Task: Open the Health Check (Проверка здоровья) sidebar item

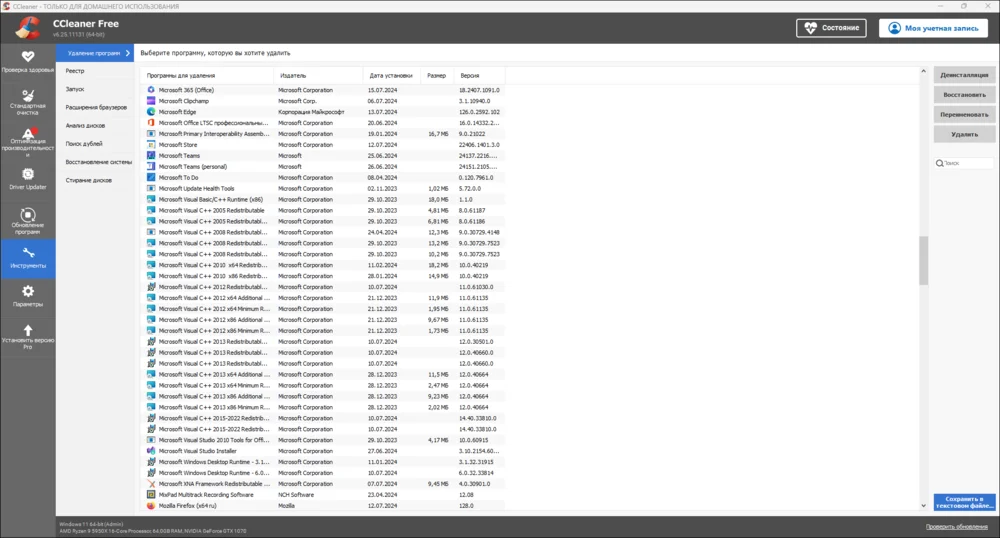Action: pyautogui.click(x=27, y=61)
